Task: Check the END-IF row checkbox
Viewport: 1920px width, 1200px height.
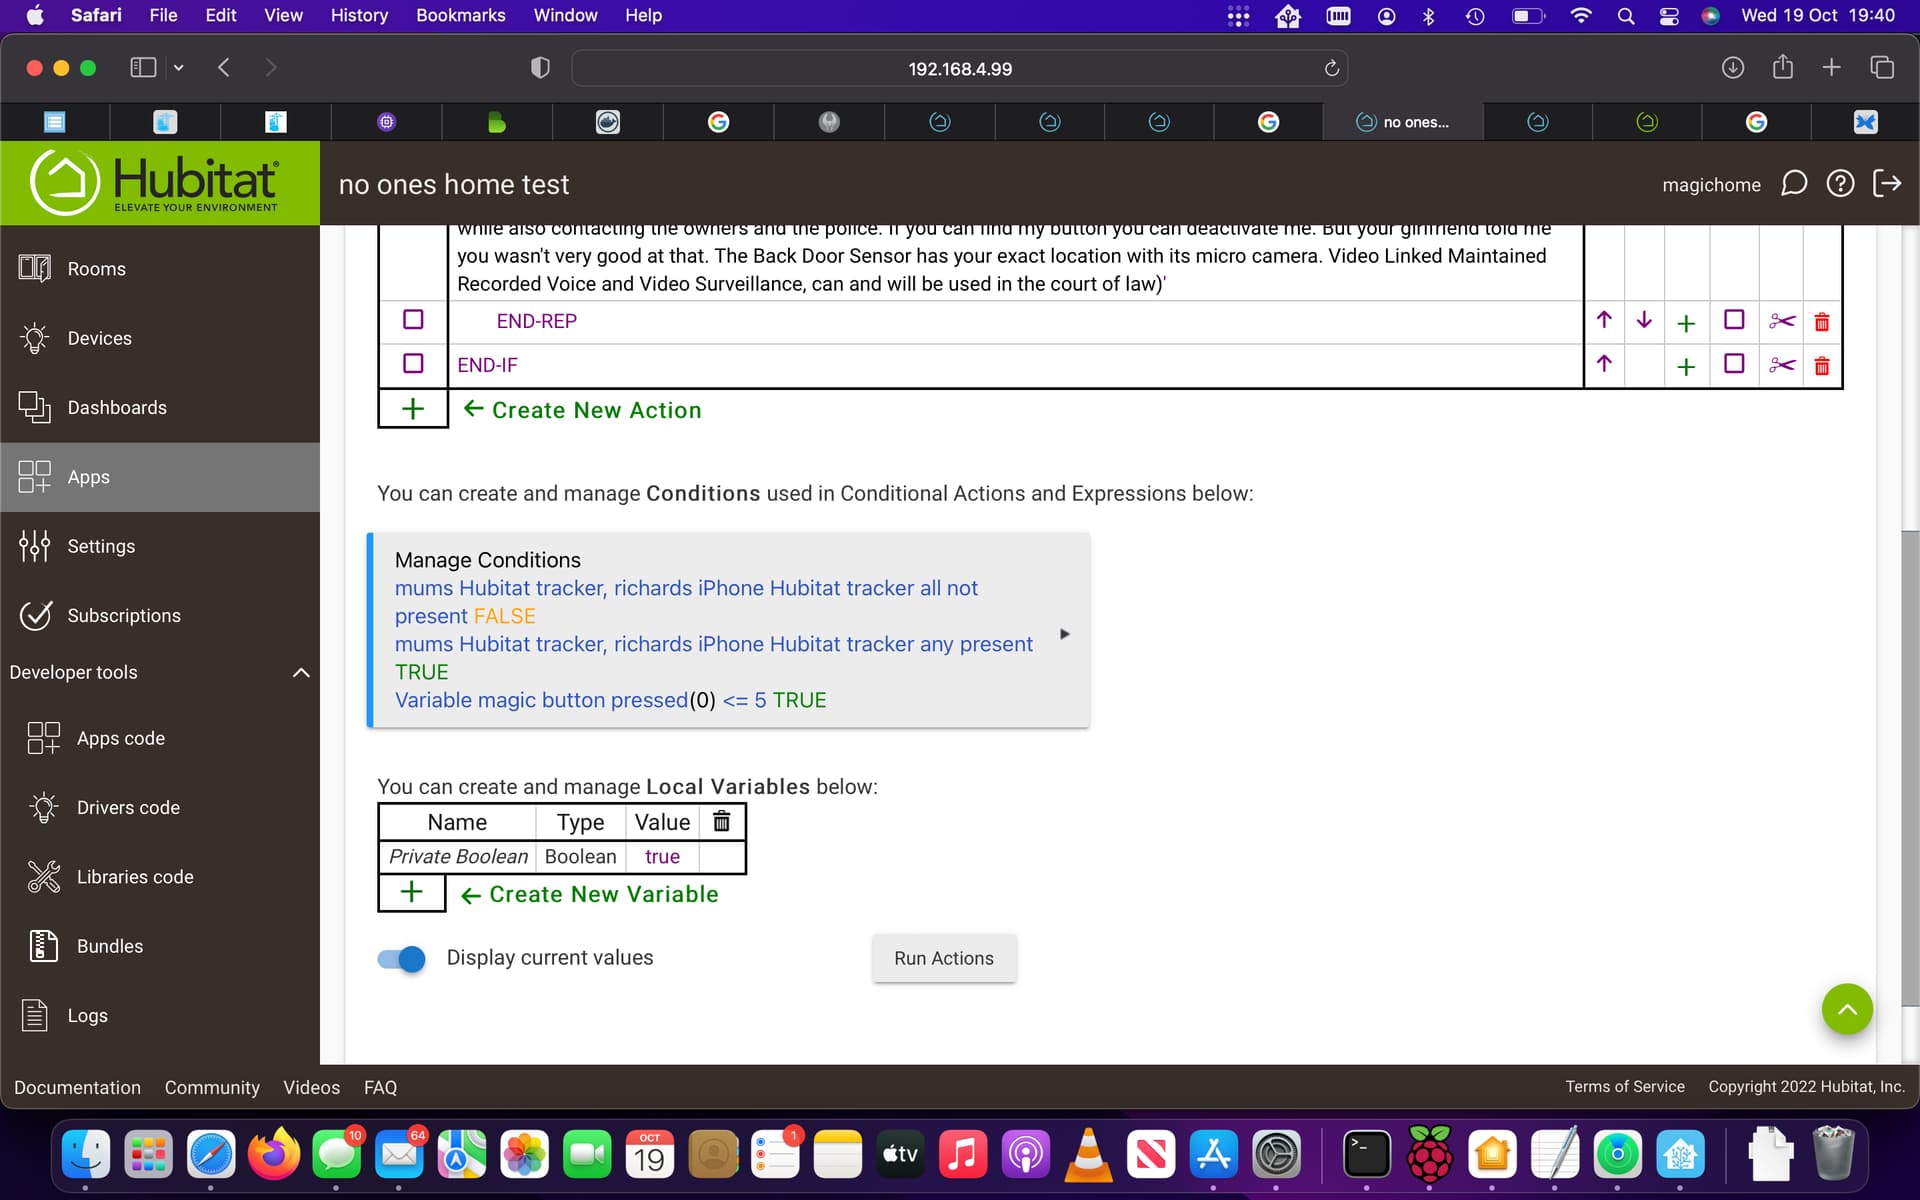Action: (x=413, y=364)
